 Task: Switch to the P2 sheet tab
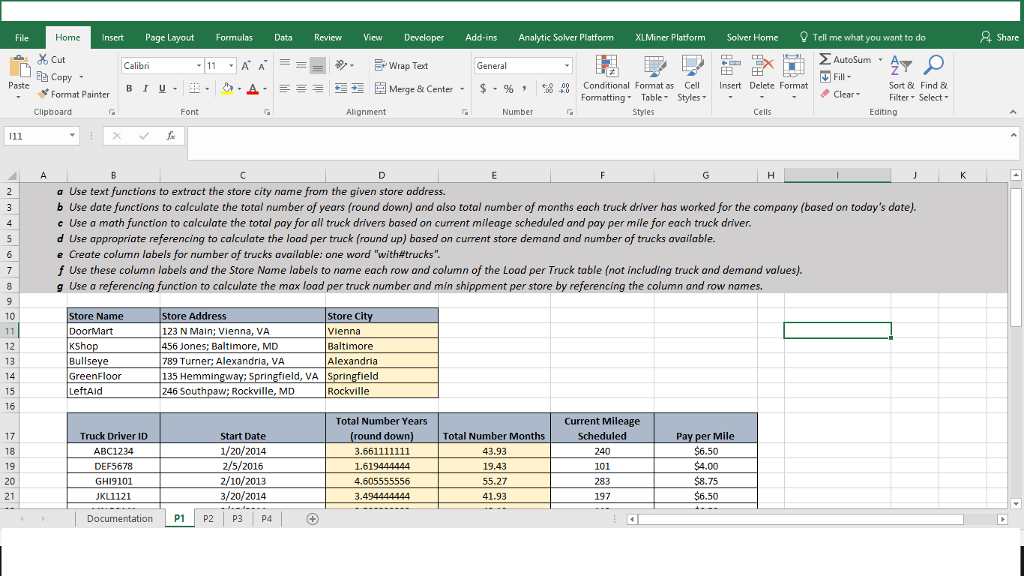(x=208, y=519)
